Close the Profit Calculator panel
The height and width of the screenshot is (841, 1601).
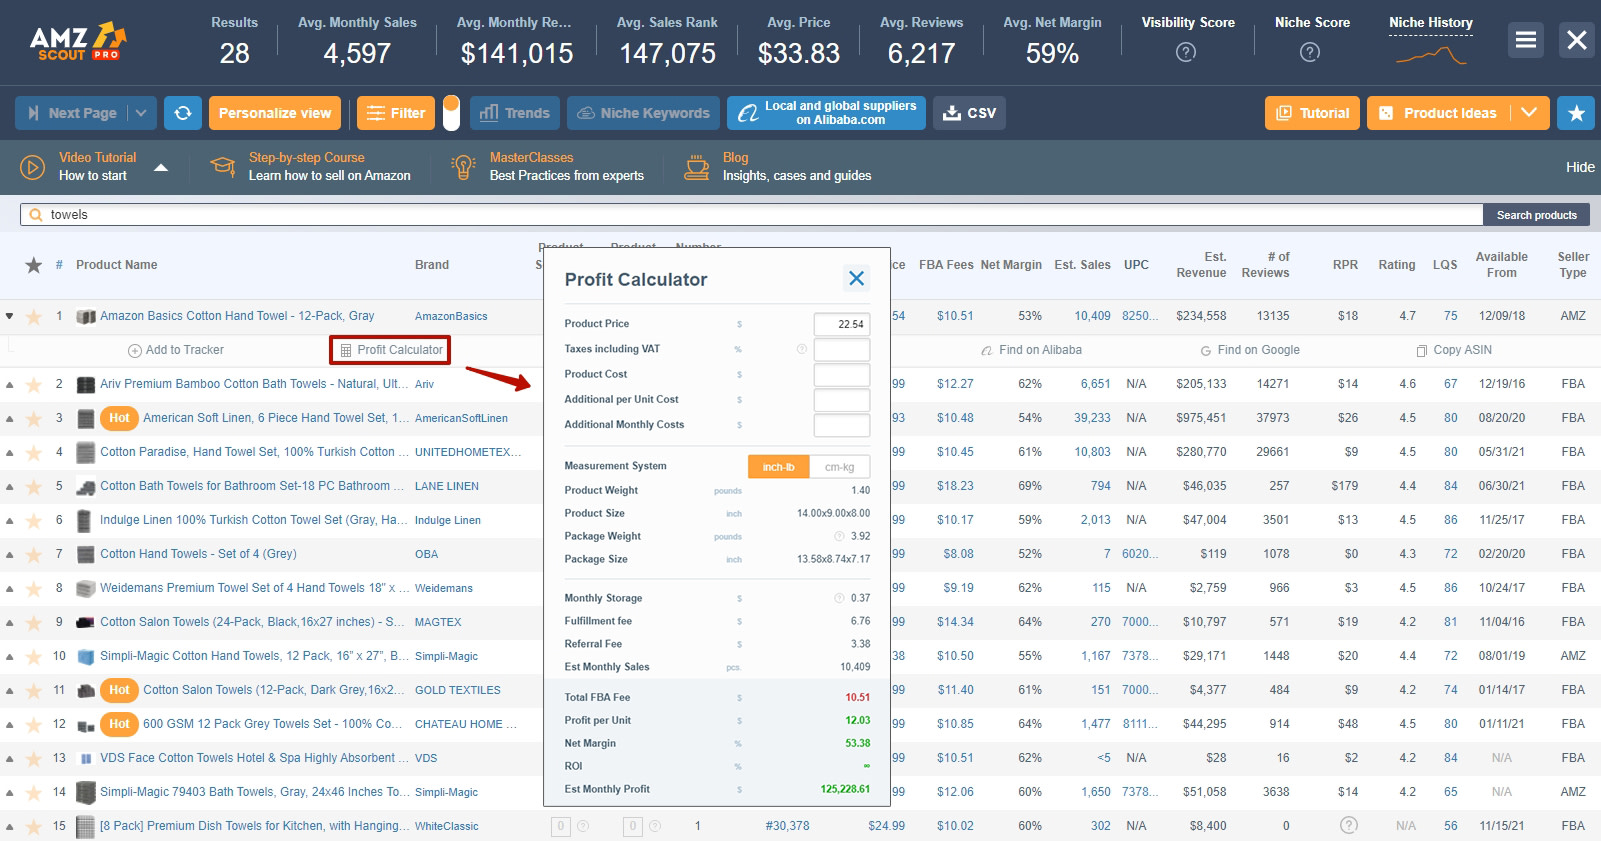tap(856, 279)
